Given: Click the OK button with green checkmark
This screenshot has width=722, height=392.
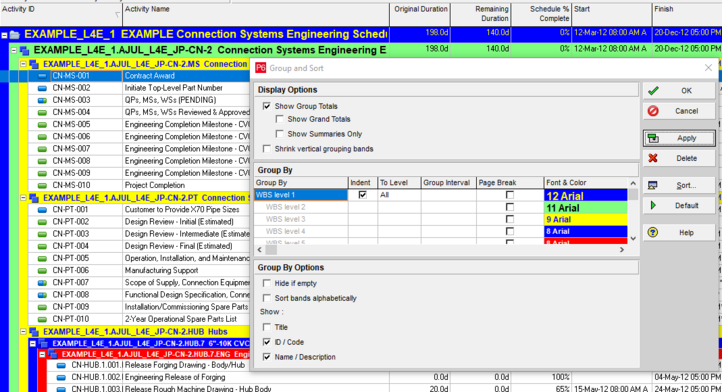Looking at the screenshot, I should tap(679, 91).
